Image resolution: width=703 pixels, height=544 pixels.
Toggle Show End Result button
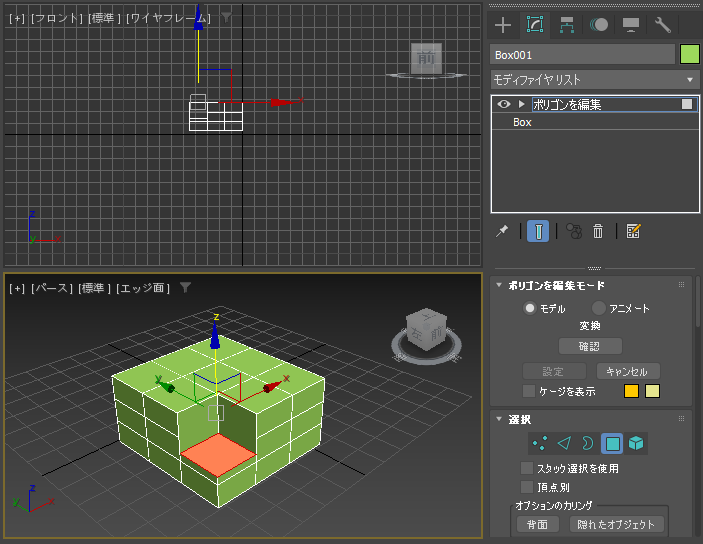(538, 231)
